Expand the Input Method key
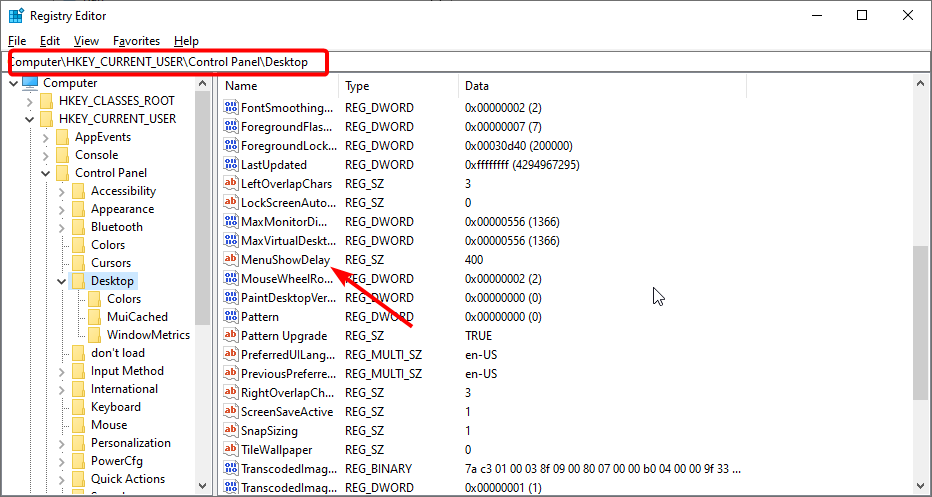 point(62,372)
